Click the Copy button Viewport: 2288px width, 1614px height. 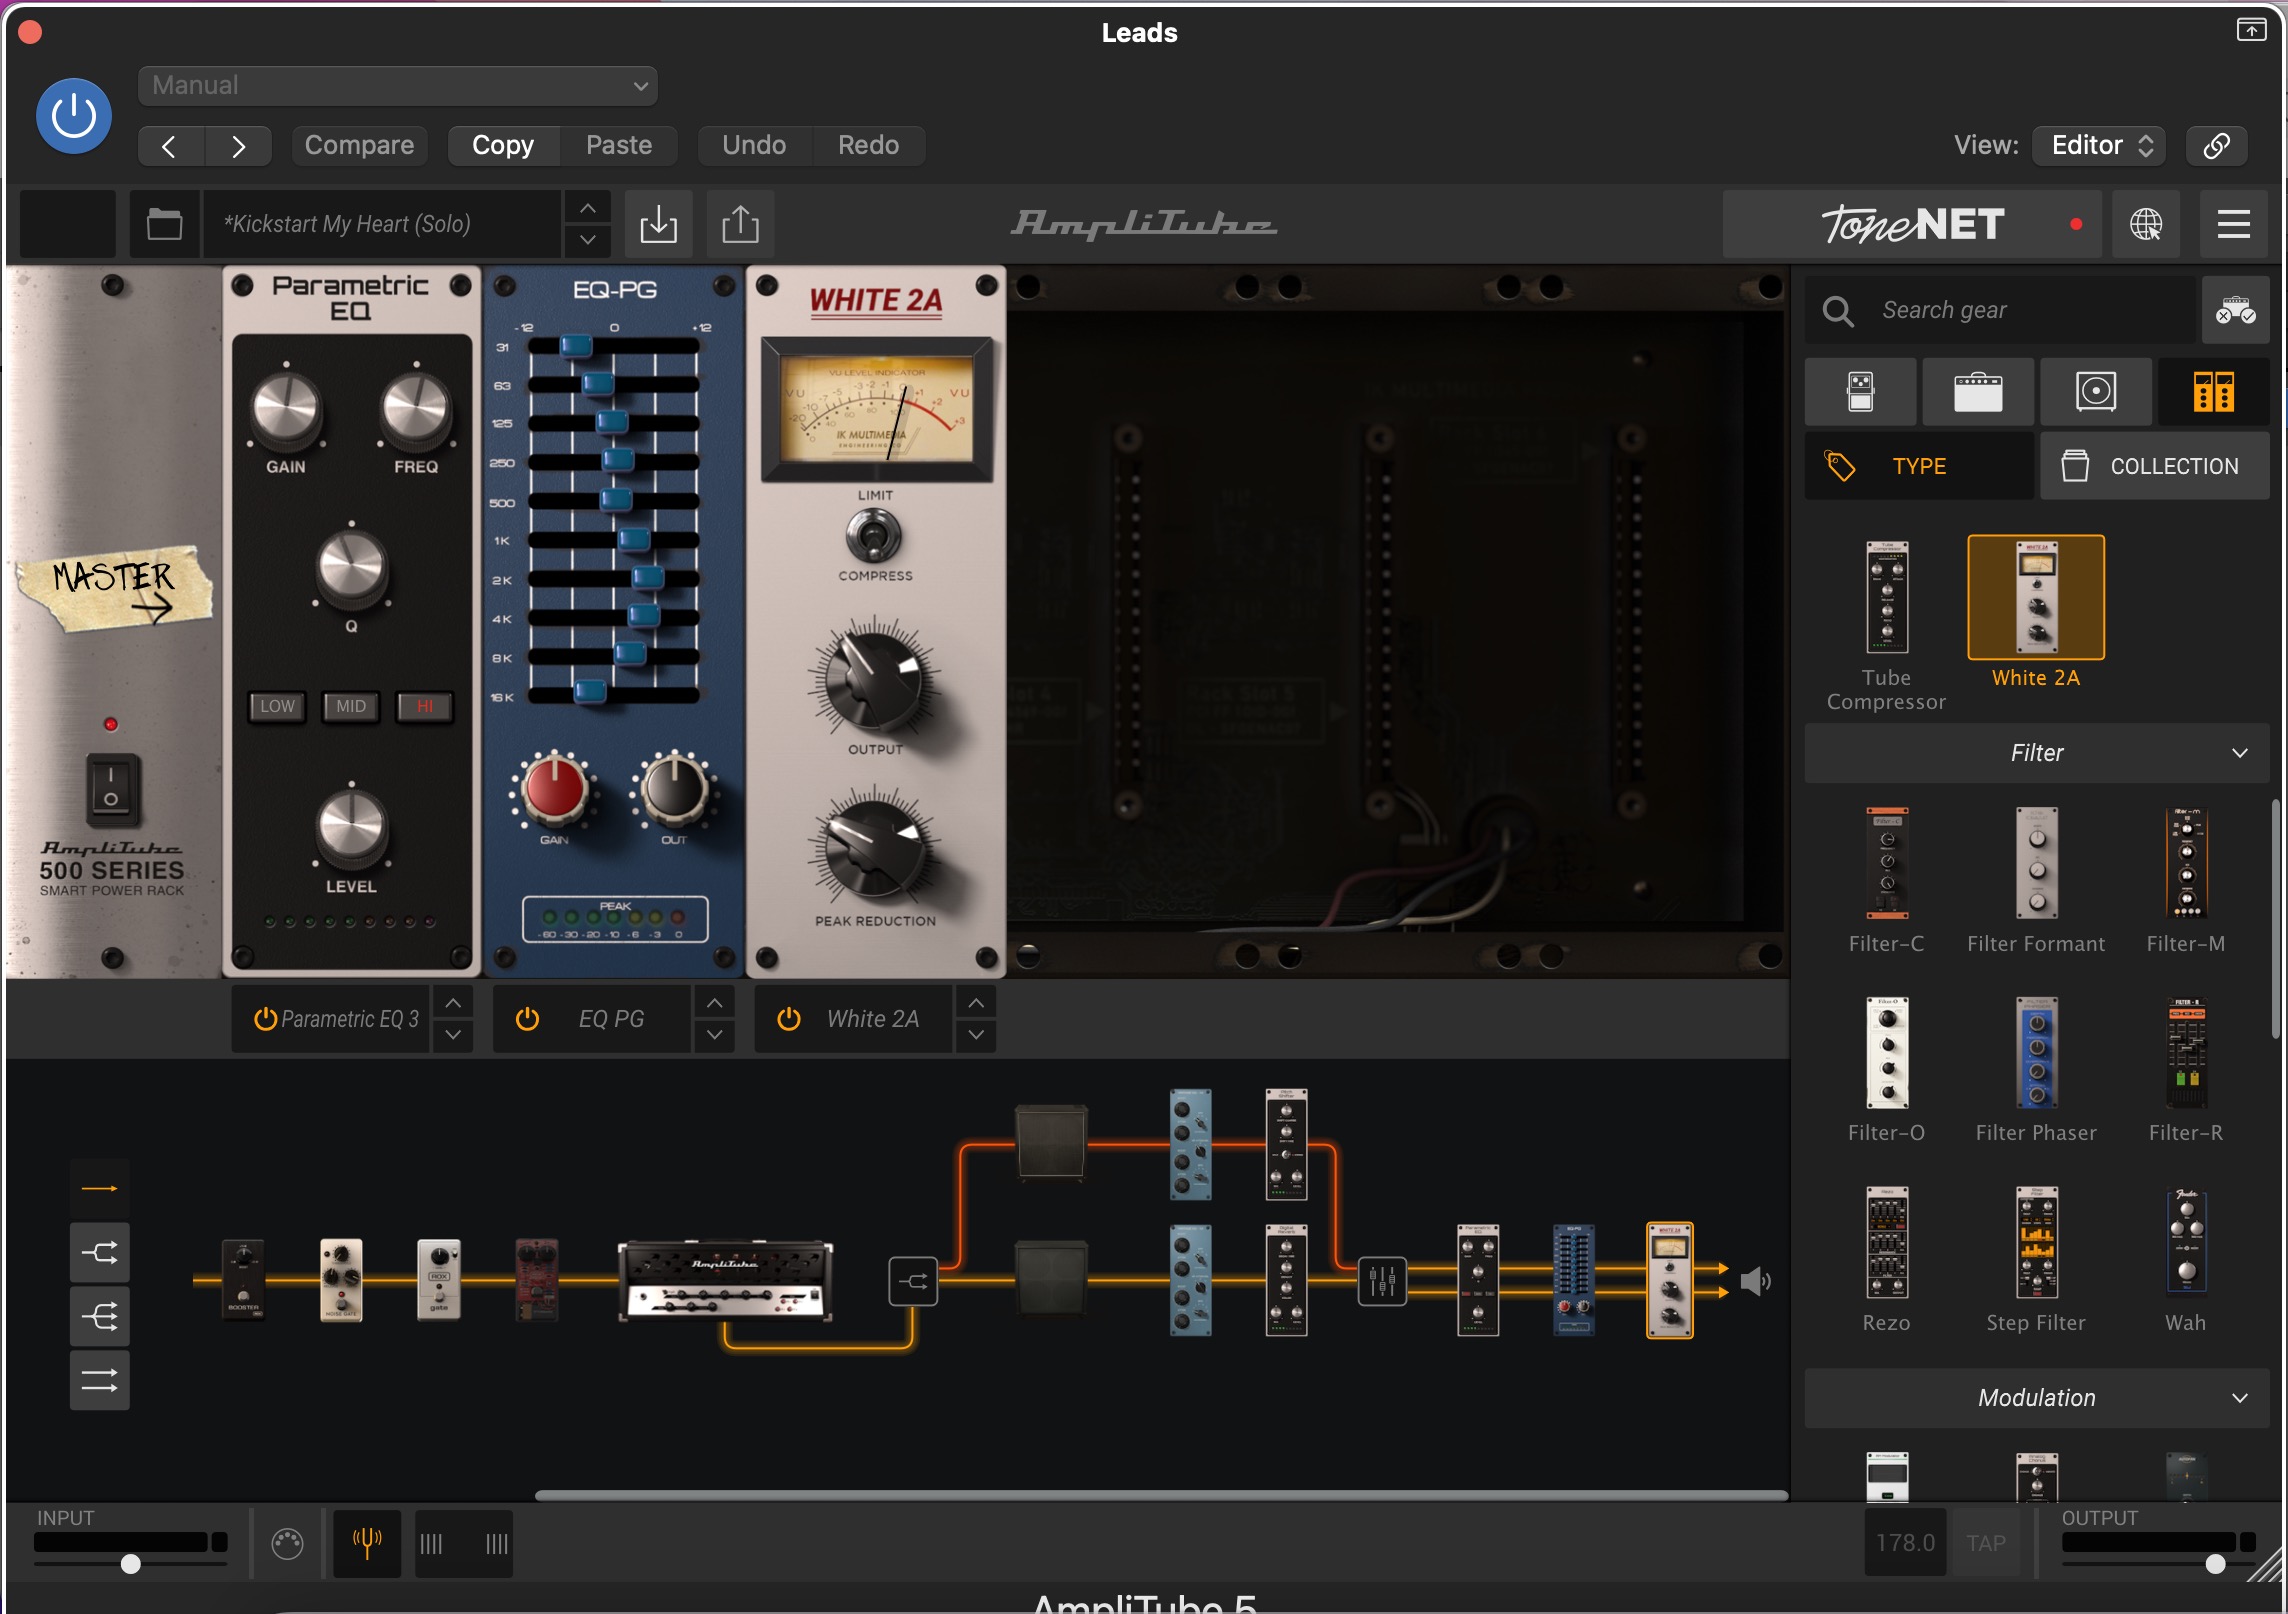point(503,146)
